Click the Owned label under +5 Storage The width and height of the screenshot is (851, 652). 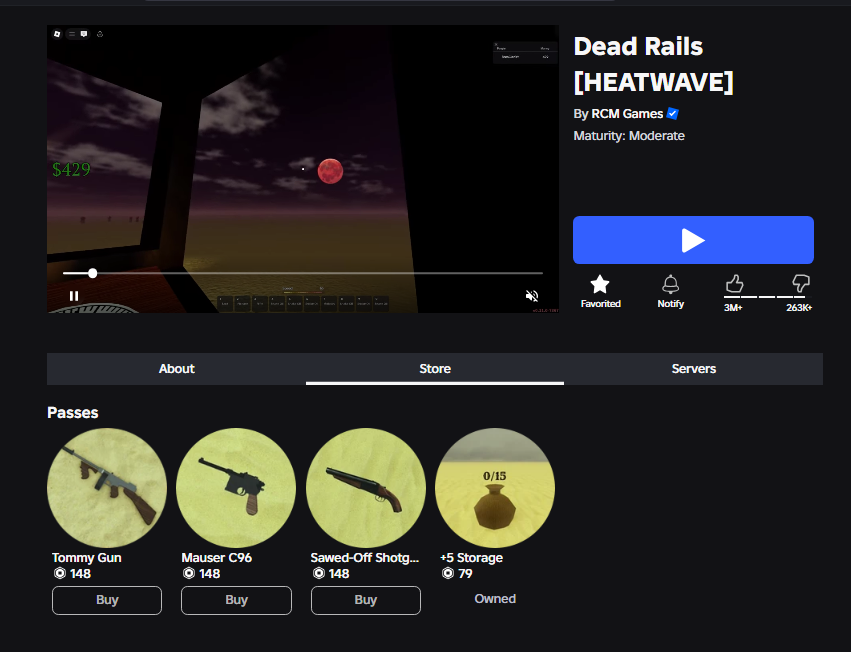pyautogui.click(x=495, y=599)
